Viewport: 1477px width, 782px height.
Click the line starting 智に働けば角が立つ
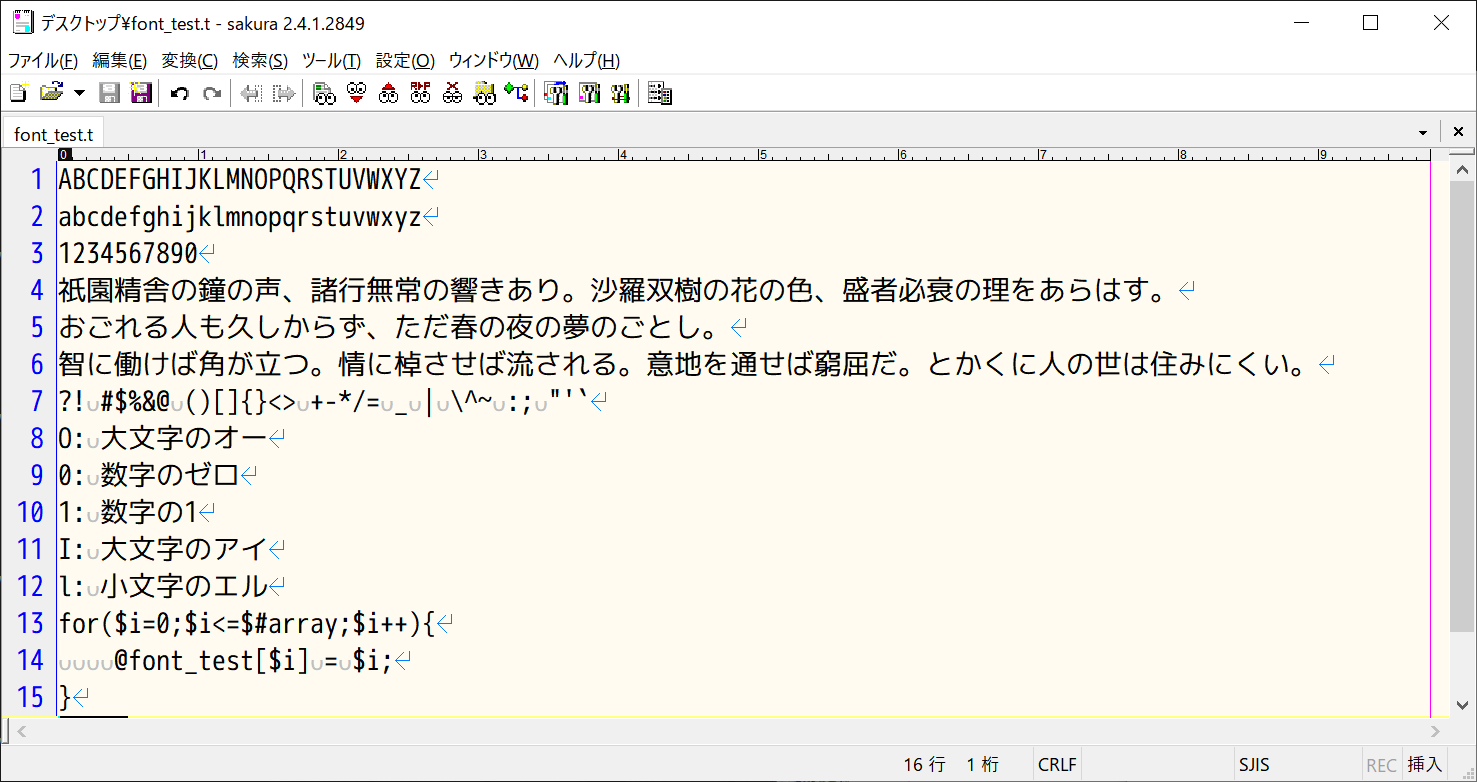682,365
